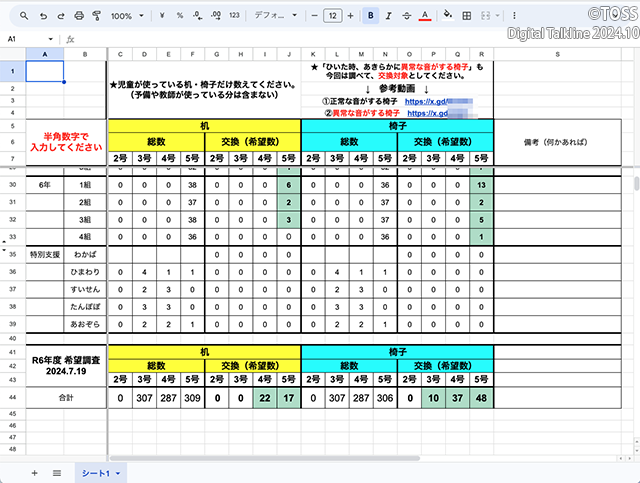Open the 100% zoom dropdown

click(x=126, y=16)
